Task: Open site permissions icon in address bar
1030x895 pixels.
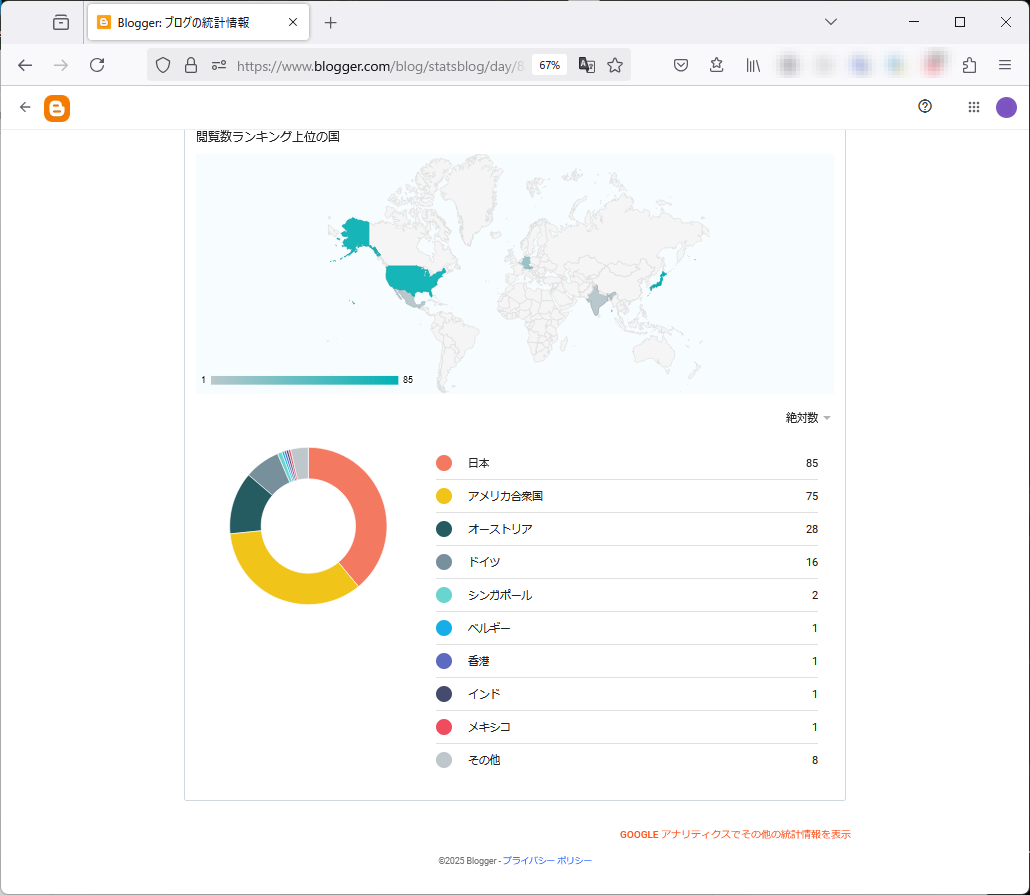Action: click(x=219, y=65)
